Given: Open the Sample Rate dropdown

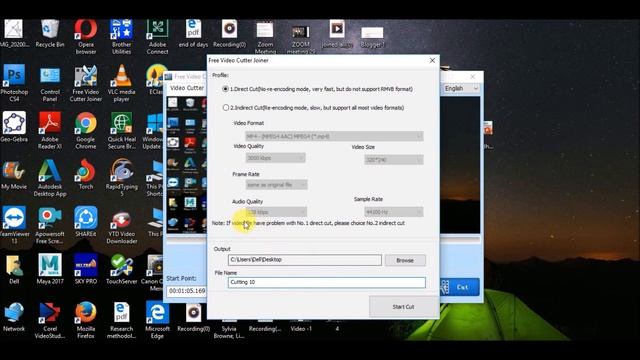Looking at the screenshot, I should pos(393,212).
